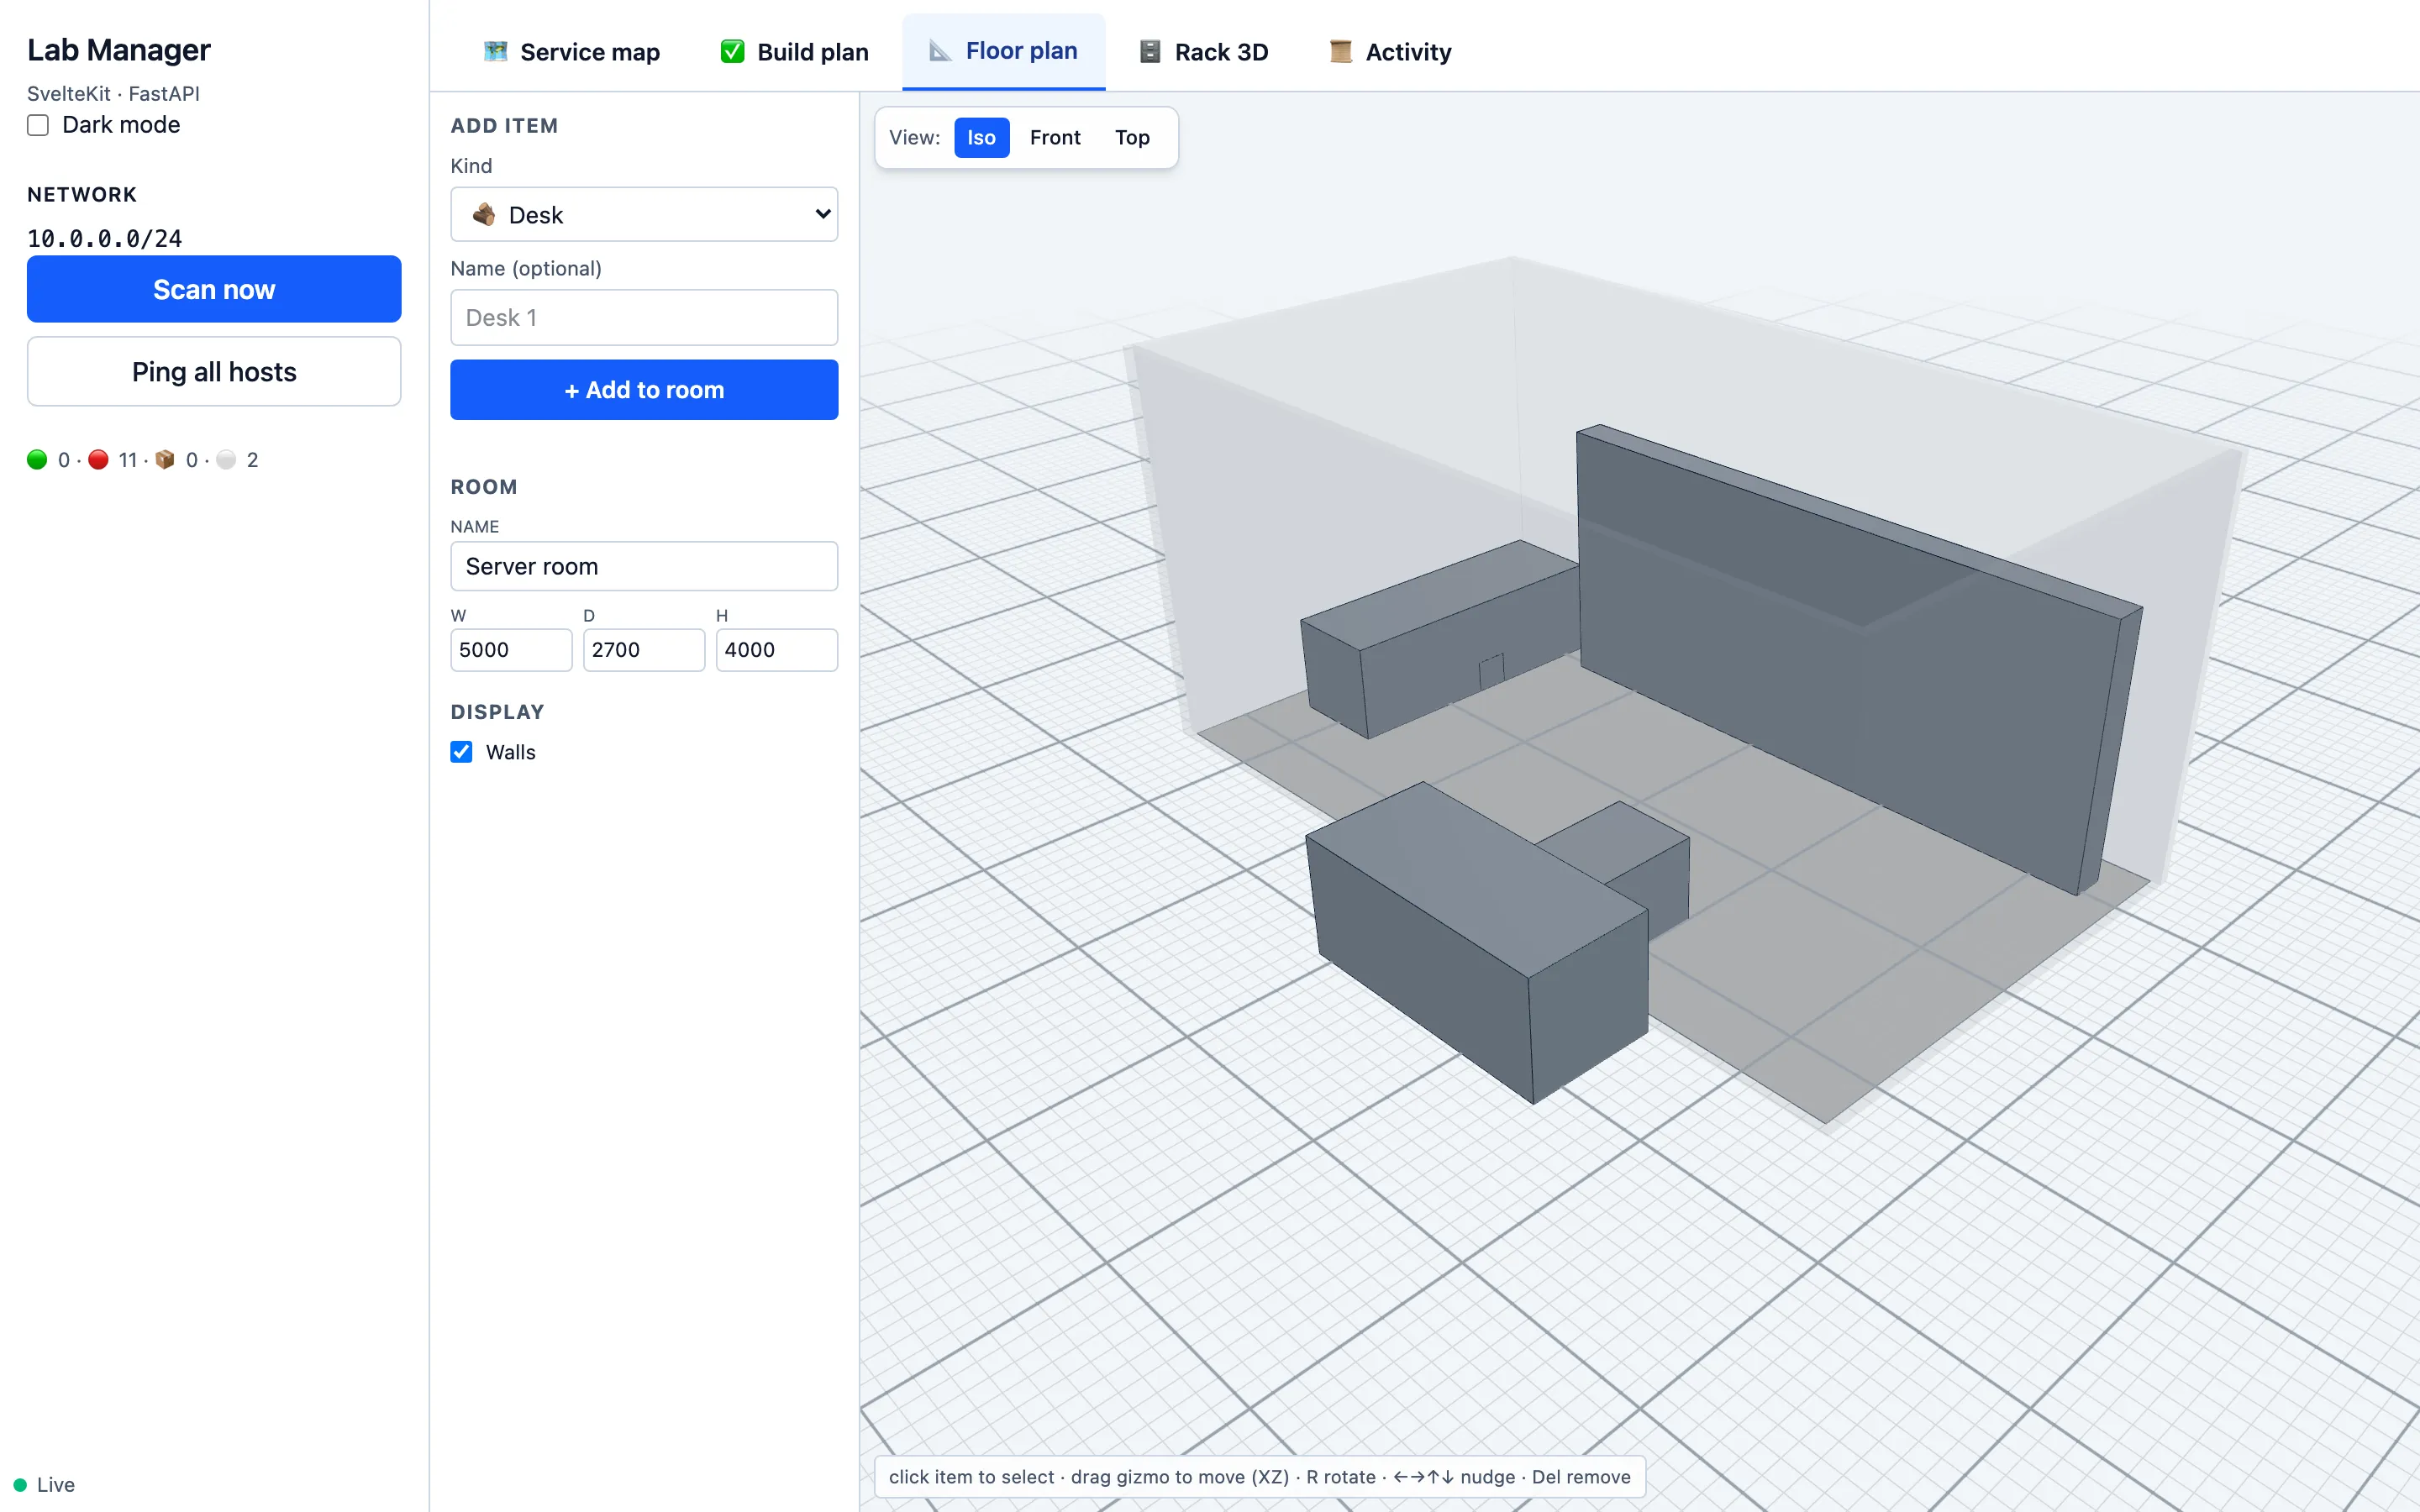
Task: Click the network address 10.0.0.0/24
Action: [104, 238]
